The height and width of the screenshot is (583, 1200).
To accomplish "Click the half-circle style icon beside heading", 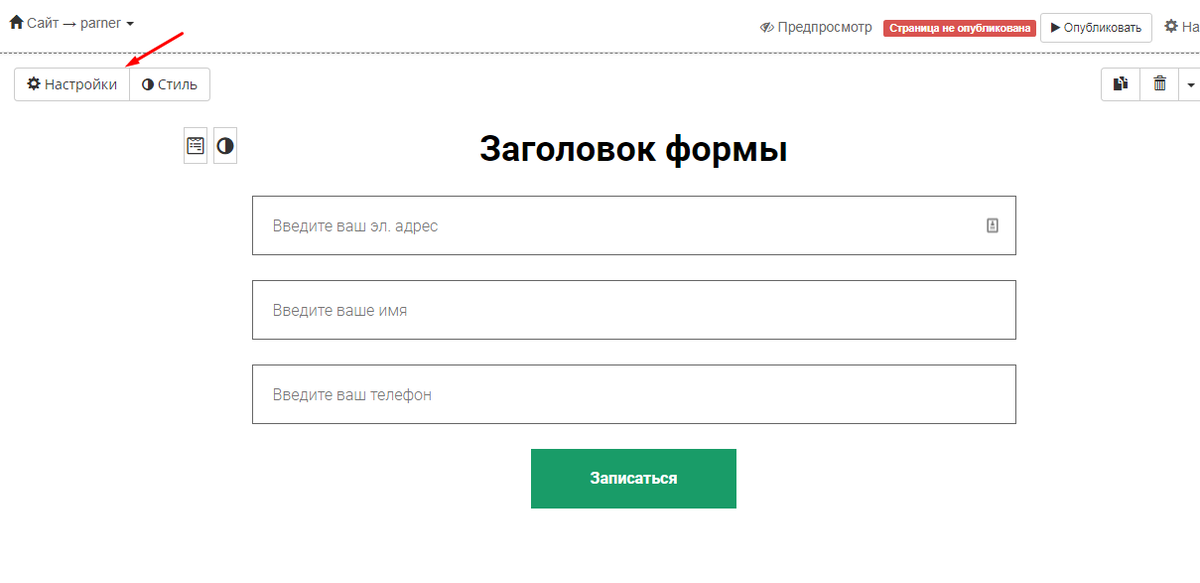I will point(225,145).
